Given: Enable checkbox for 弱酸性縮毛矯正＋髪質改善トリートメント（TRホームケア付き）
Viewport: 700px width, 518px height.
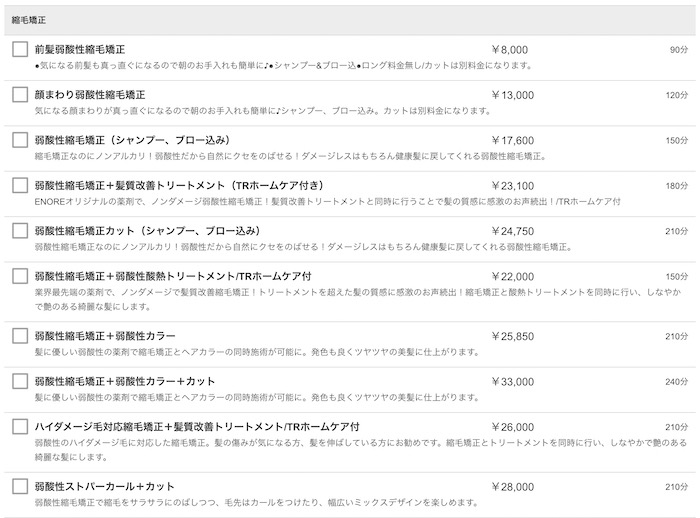Looking at the screenshot, I should pyautogui.click(x=20, y=185).
